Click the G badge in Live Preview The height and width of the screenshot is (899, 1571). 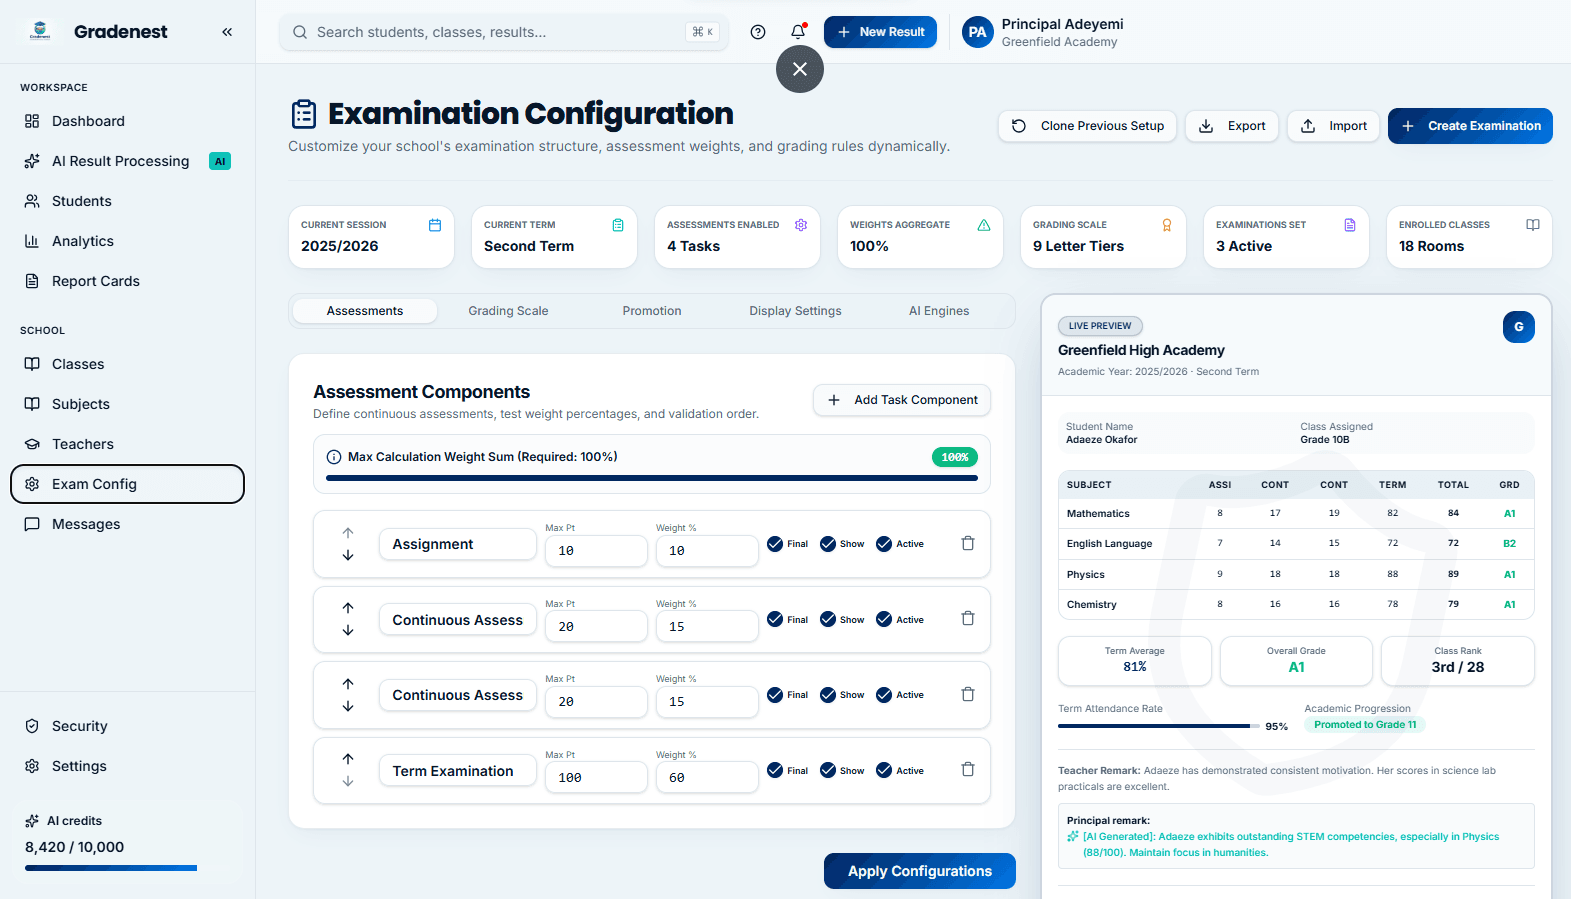pos(1519,327)
